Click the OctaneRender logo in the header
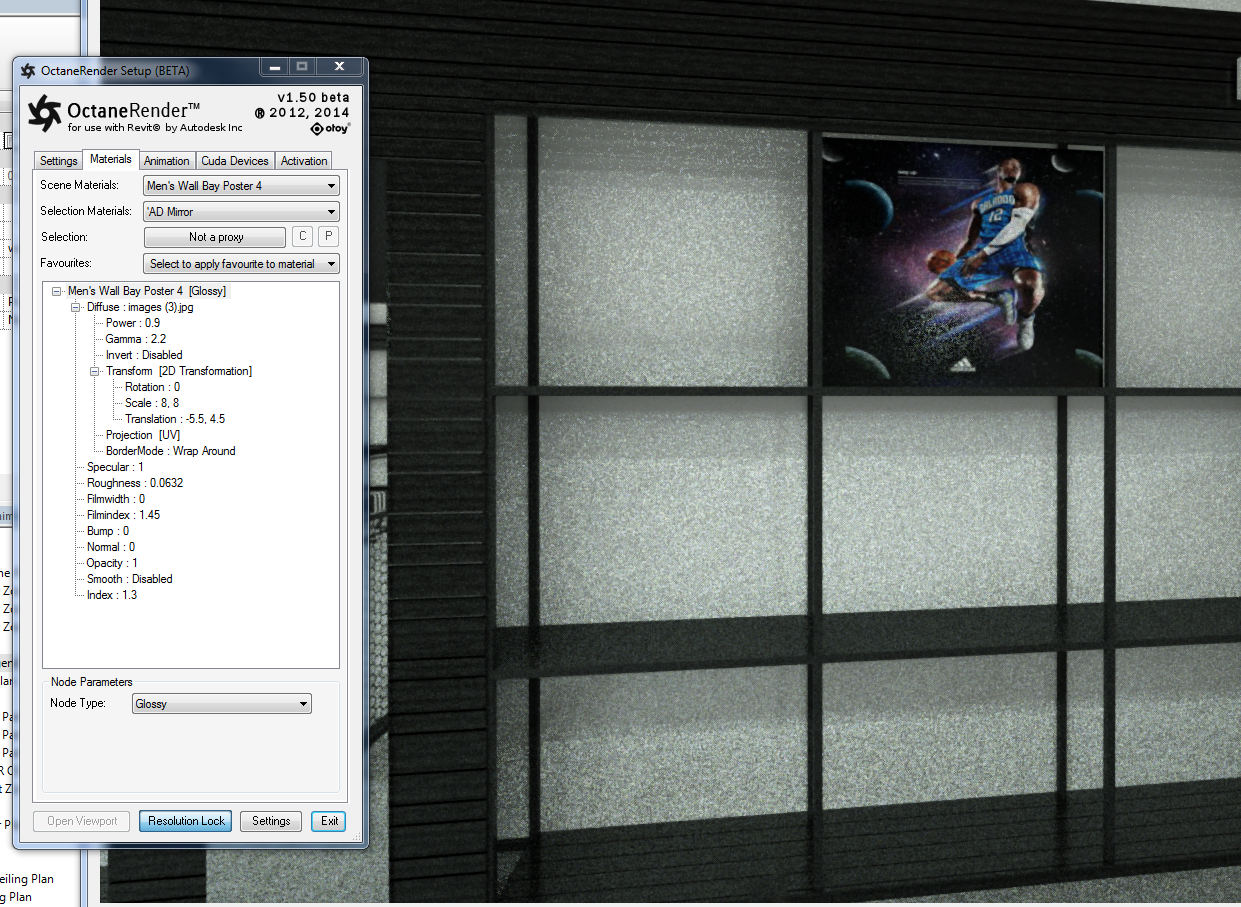 click(x=46, y=113)
